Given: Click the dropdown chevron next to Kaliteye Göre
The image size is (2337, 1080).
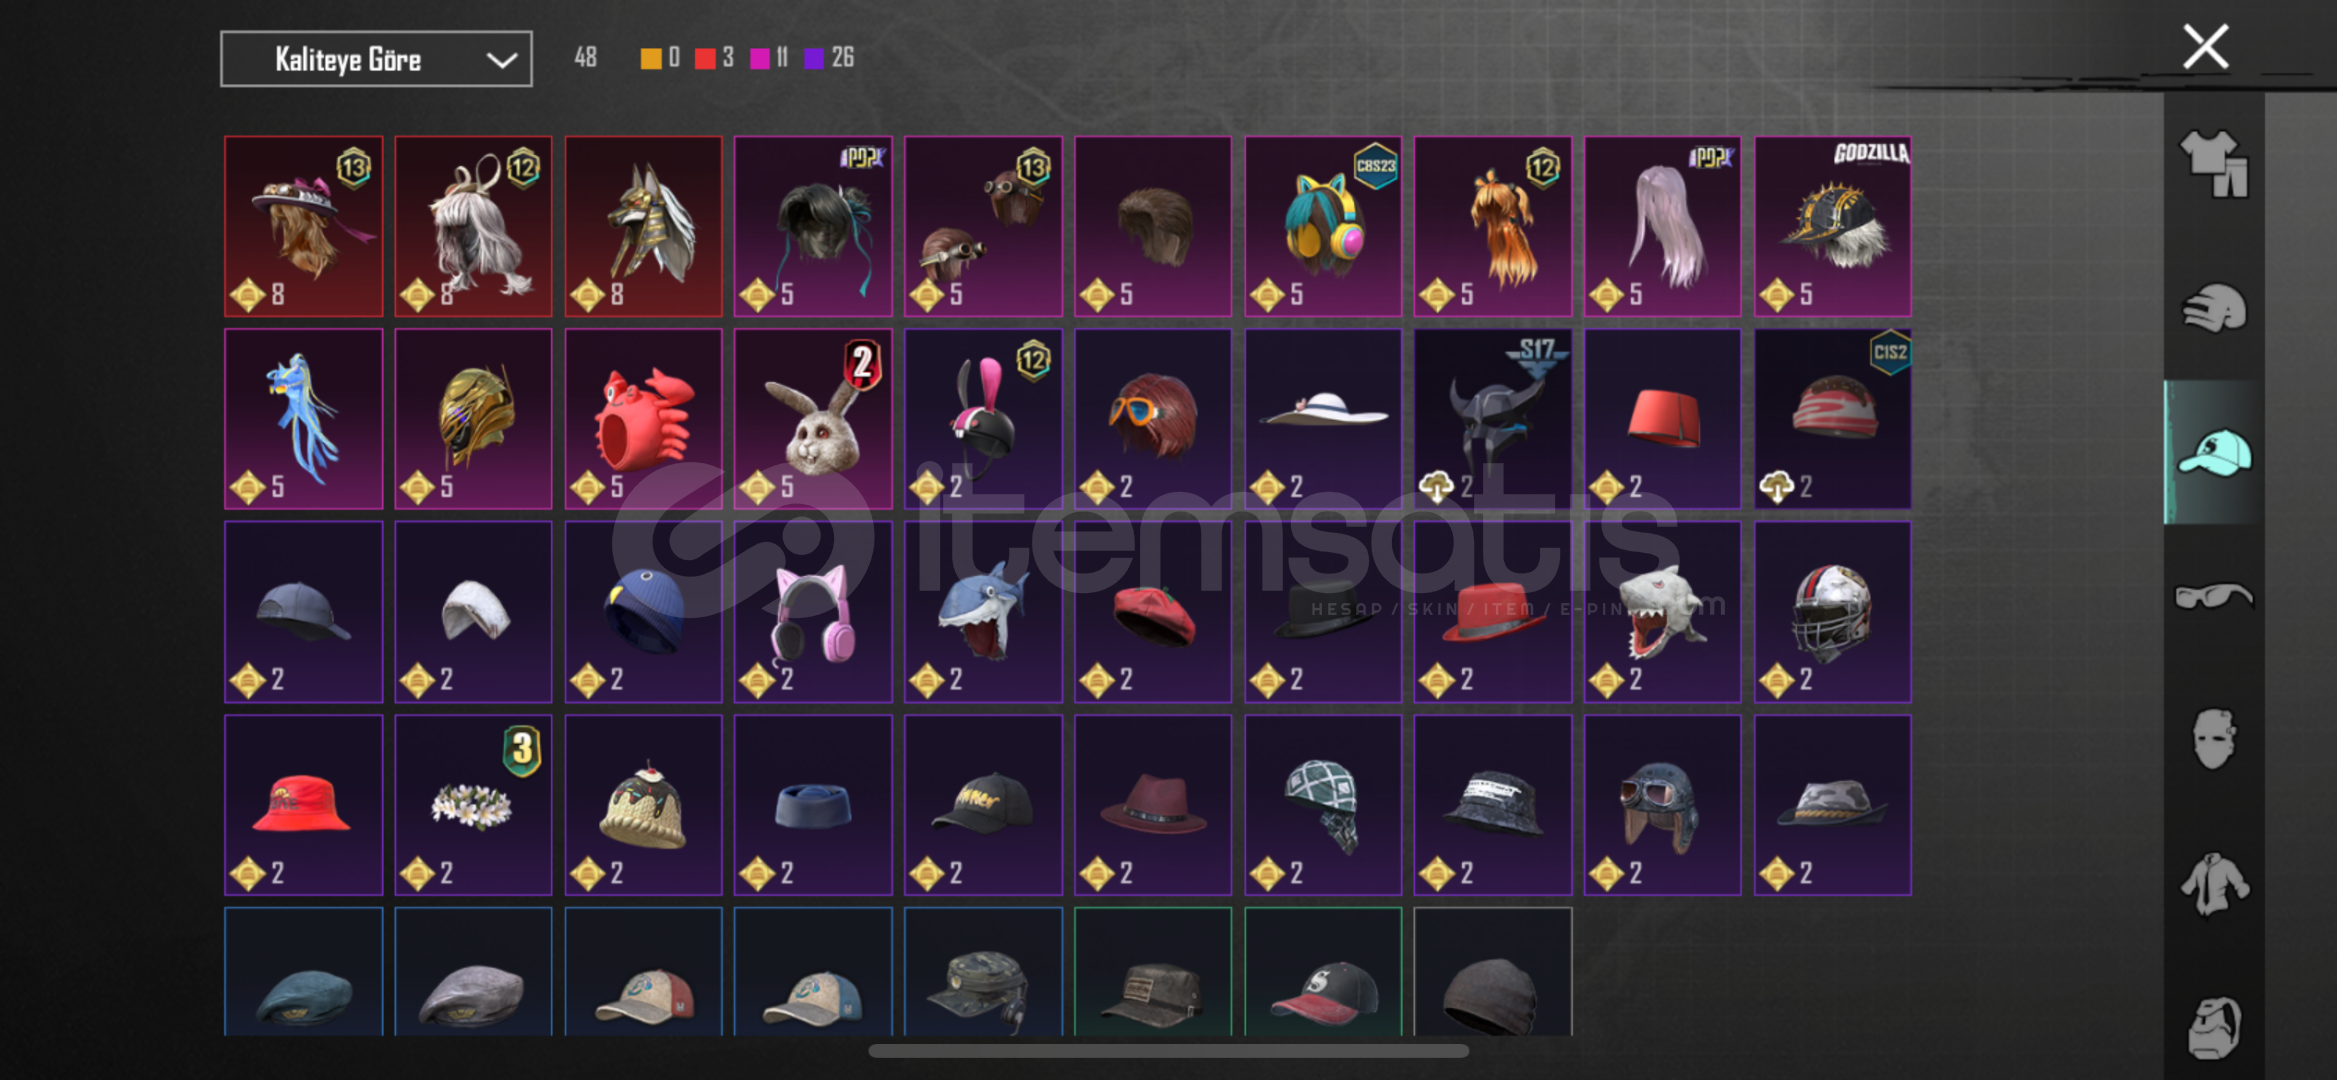Looking at the screenshot, I should [x=501, y=60].
